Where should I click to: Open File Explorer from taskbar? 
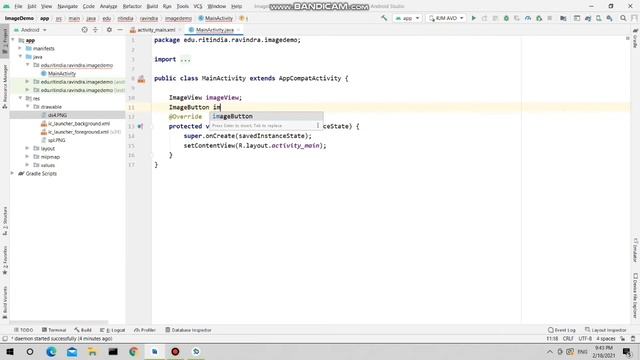click(92, 351)
